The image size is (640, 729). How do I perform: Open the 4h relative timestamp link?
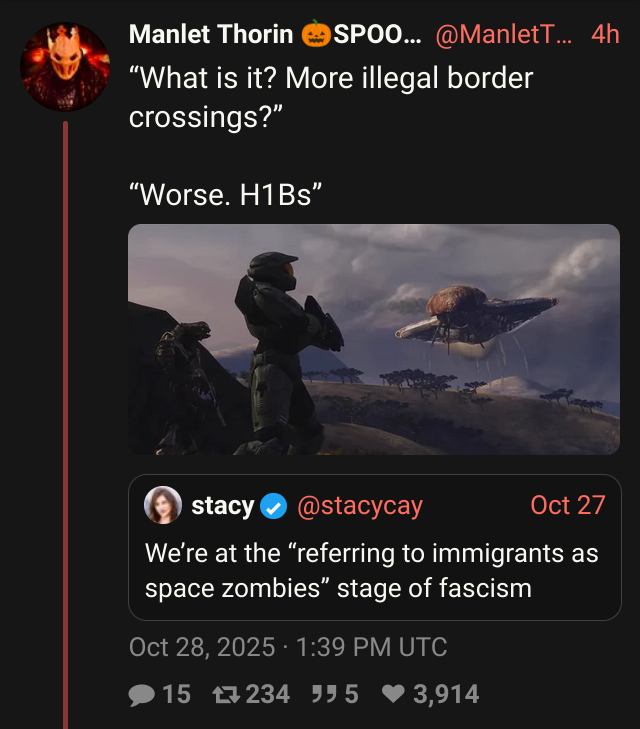point(605,34)
